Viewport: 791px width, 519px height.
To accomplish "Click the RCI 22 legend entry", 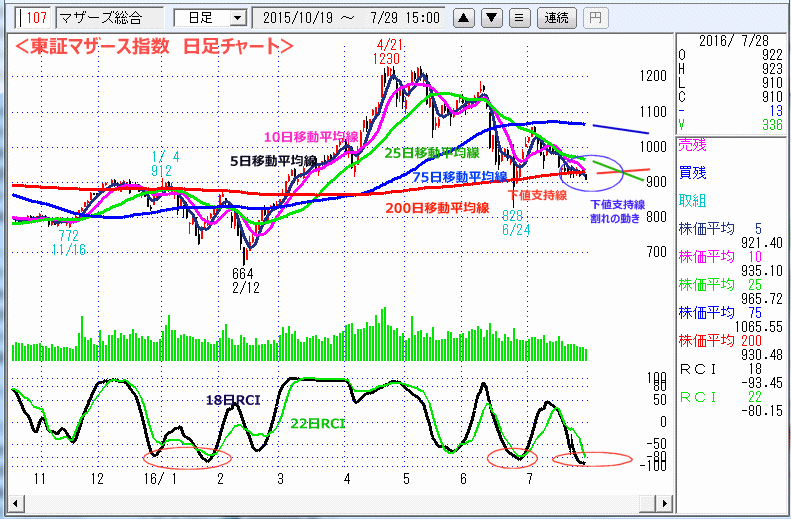I will tap(720, 397).
